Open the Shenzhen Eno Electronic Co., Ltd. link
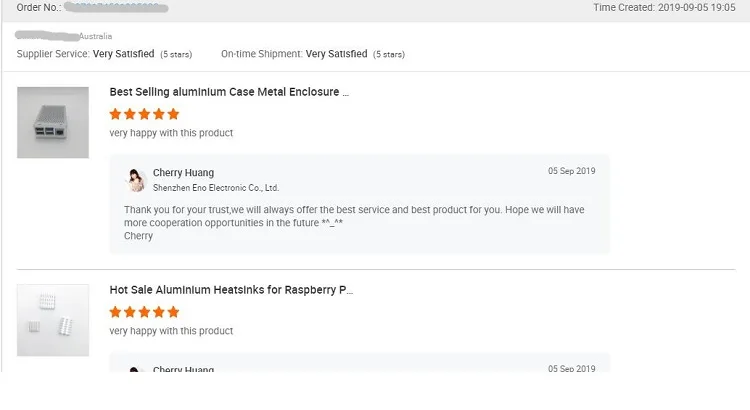The image size is (750, 410). [x=216, y=188]
